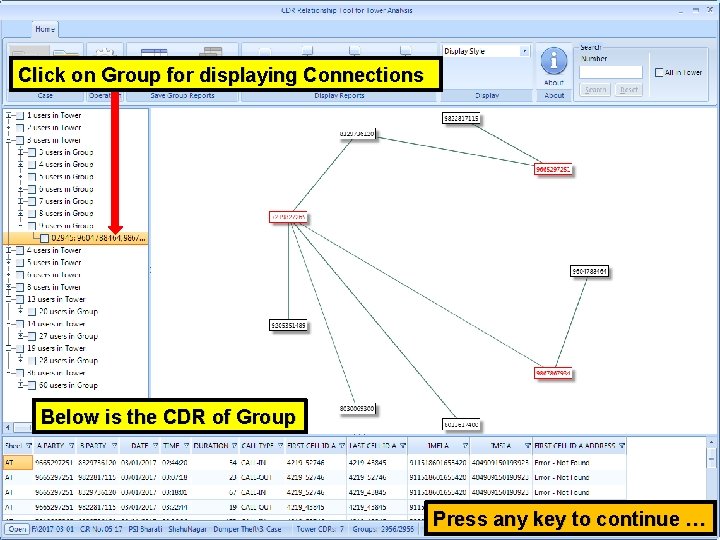Switch to the Home ribbon tab

(45, 29)
